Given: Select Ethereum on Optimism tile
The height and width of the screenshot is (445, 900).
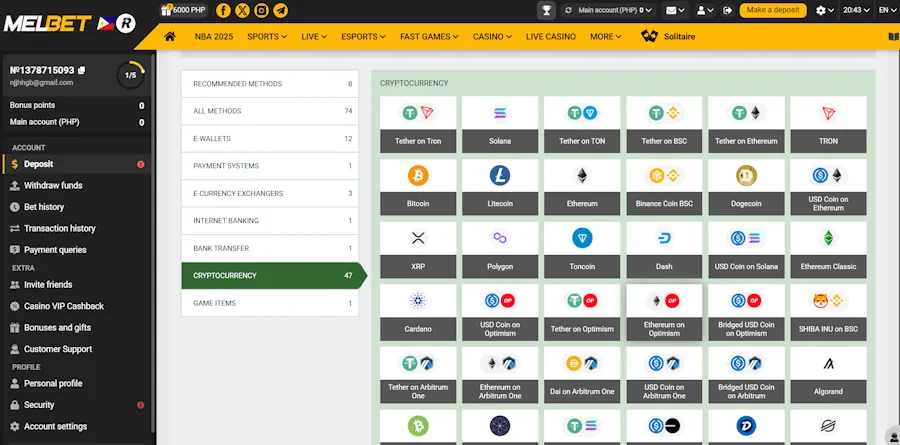Looking at the screenshot, I should click(x=664, y=312).
